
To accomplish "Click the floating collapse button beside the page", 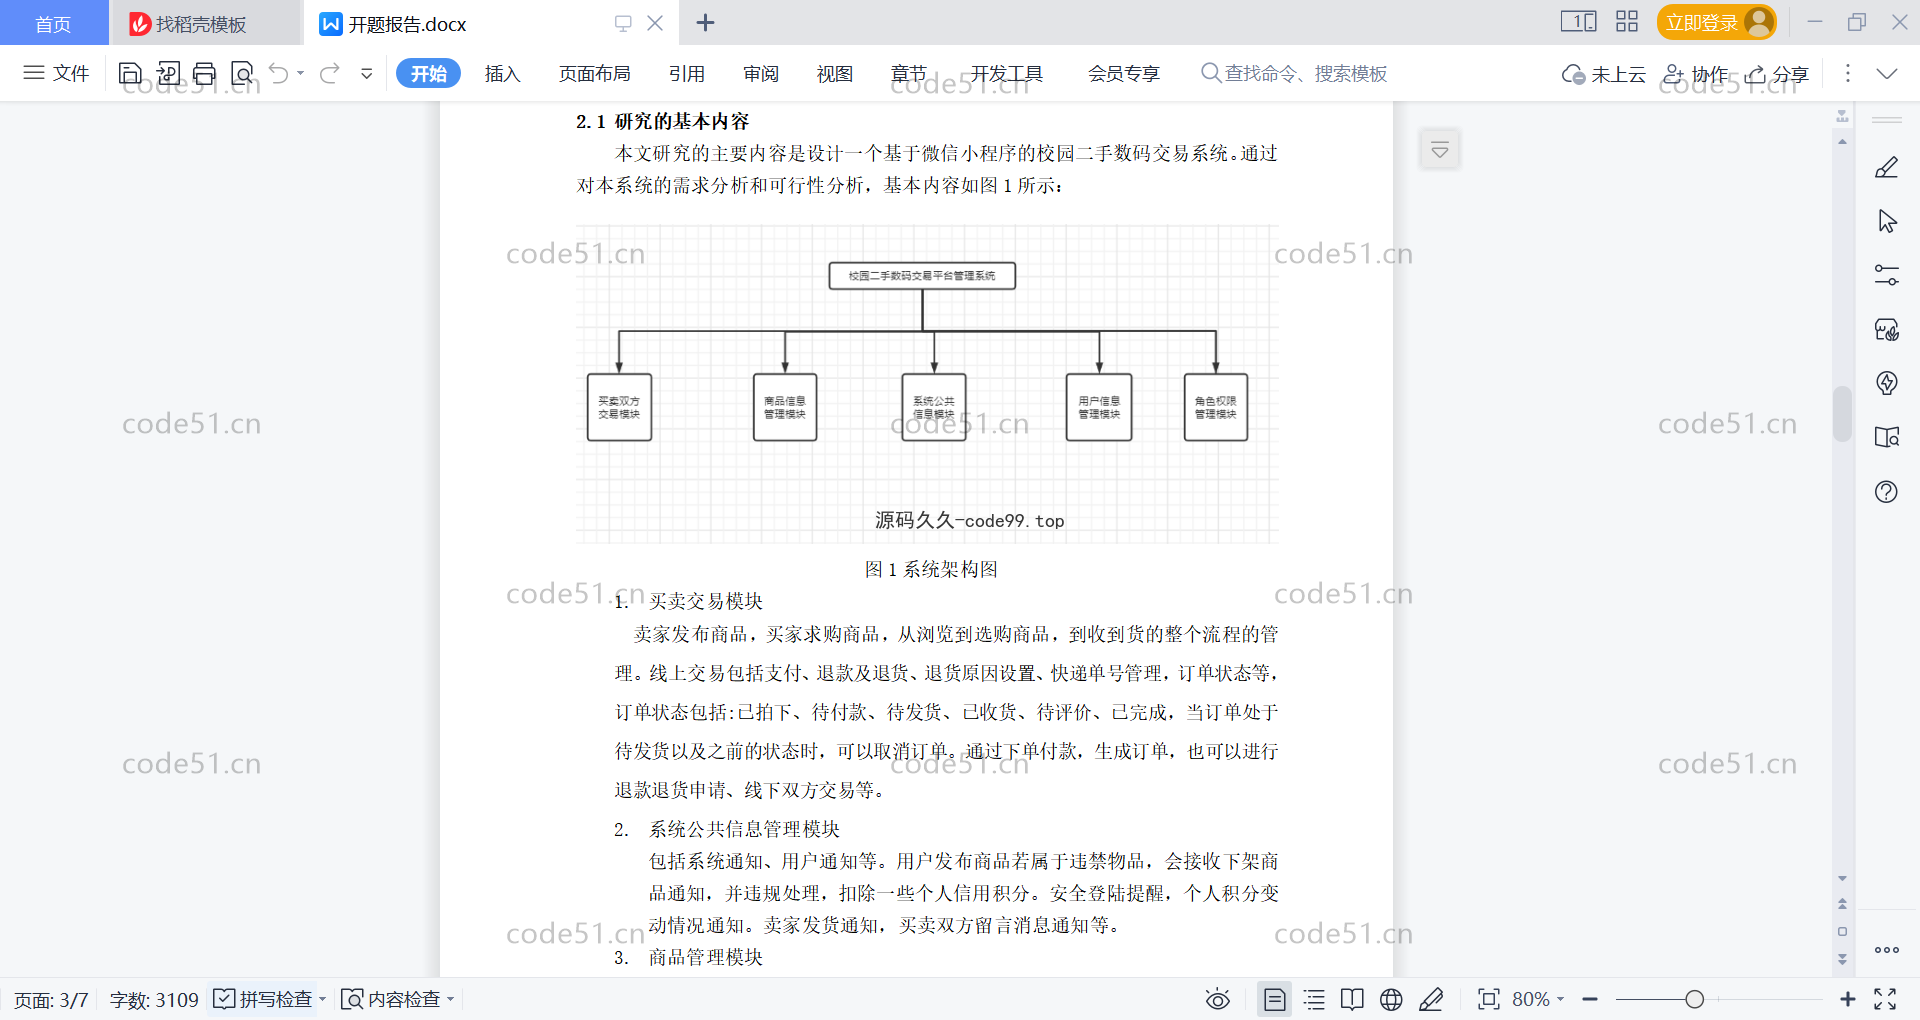I will (x=1440, y=150).
